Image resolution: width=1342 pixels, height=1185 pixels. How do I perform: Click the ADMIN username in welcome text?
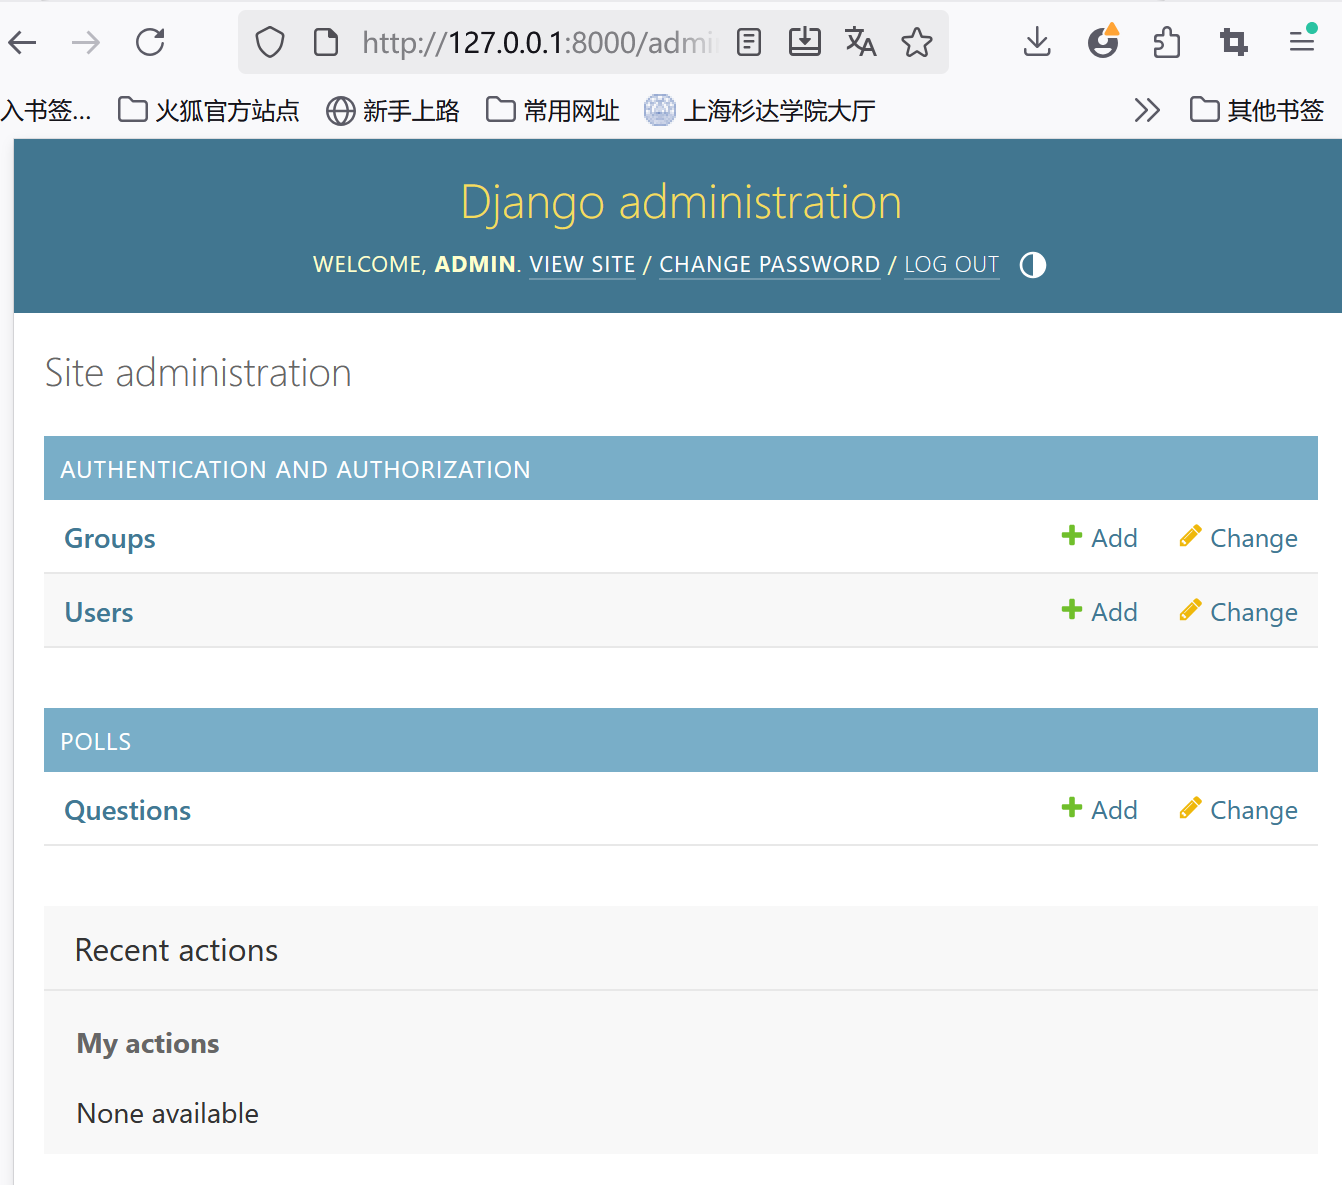click(475, 265)
